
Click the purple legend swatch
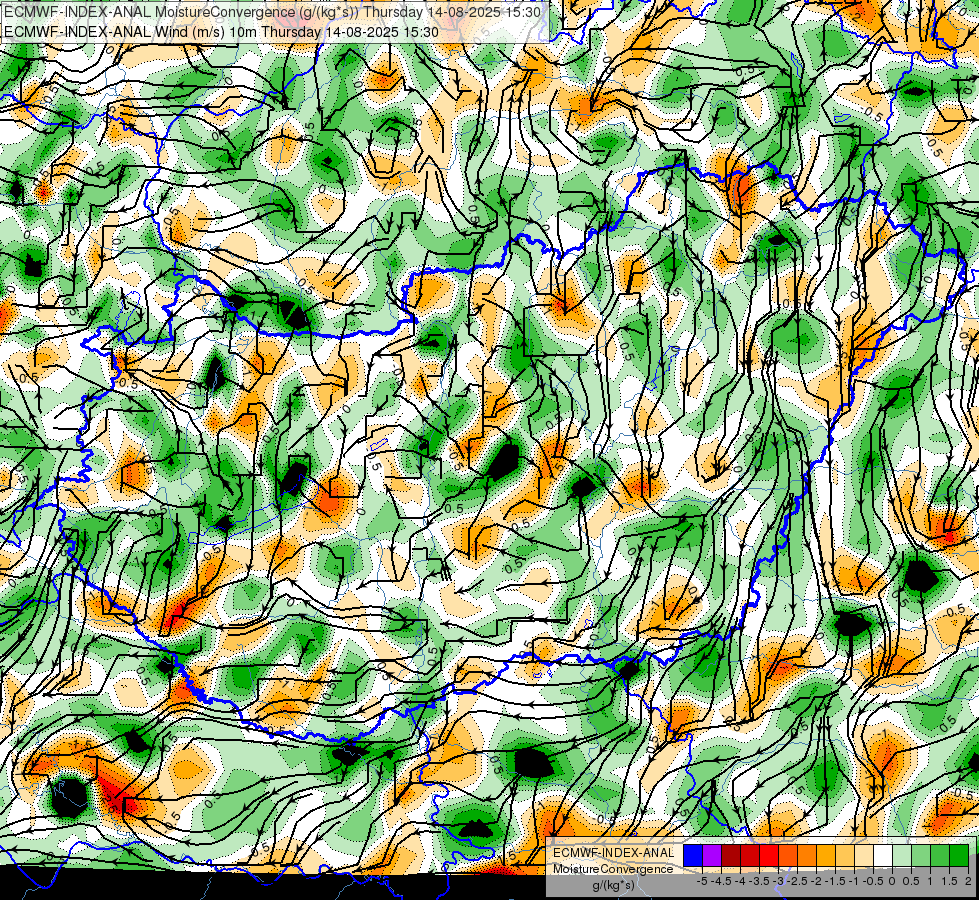point(712,856)
